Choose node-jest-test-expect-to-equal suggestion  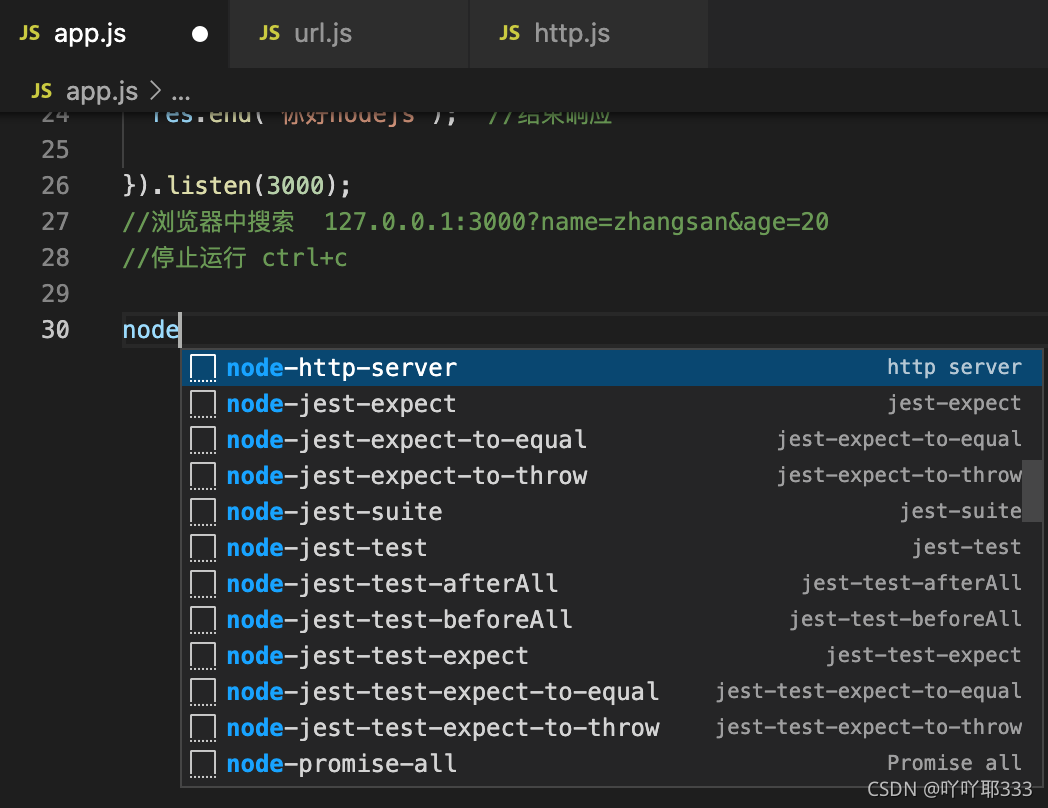[612, 692]
